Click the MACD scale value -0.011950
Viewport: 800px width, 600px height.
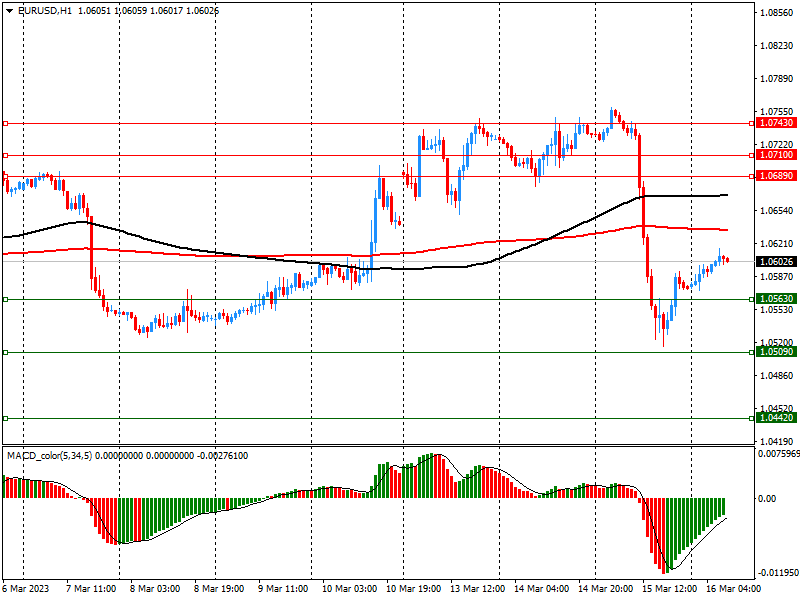coord(779,572)
